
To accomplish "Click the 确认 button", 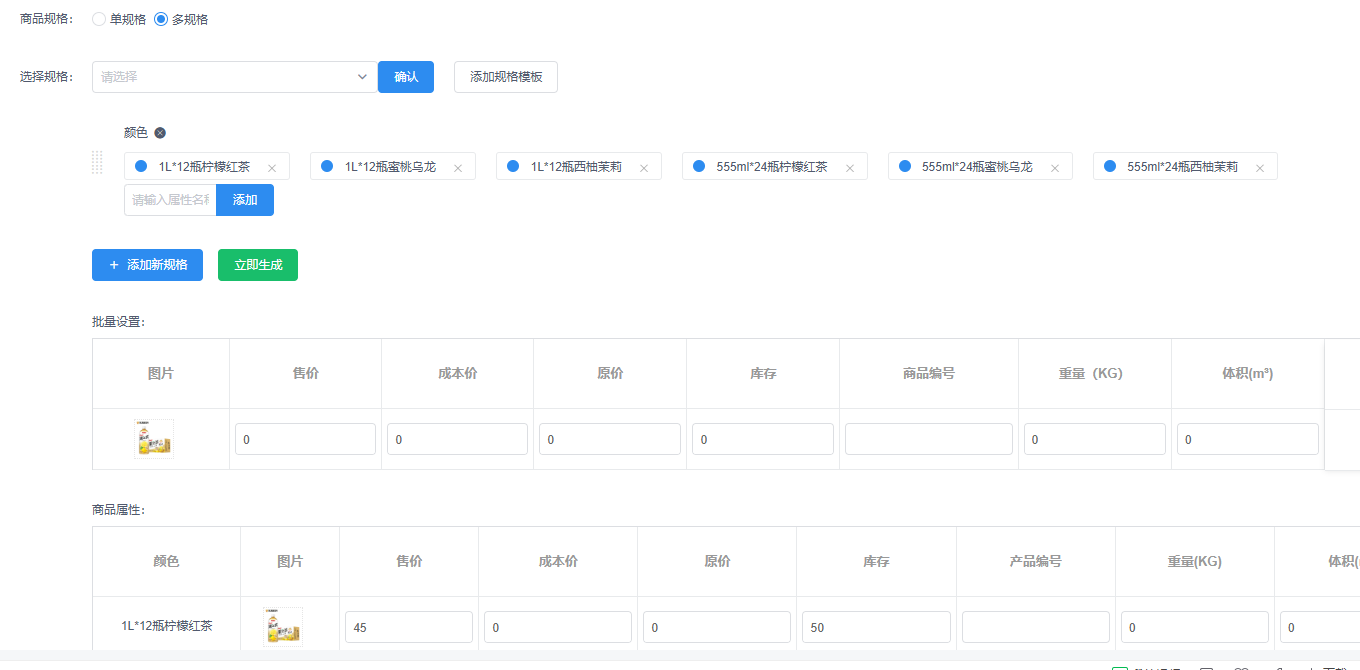I will (406, 77).
